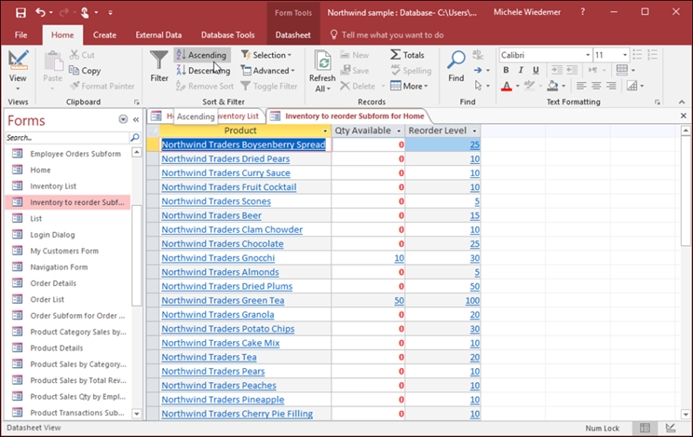
Task: Apply Bold formatting
Action: coord(506,70)
